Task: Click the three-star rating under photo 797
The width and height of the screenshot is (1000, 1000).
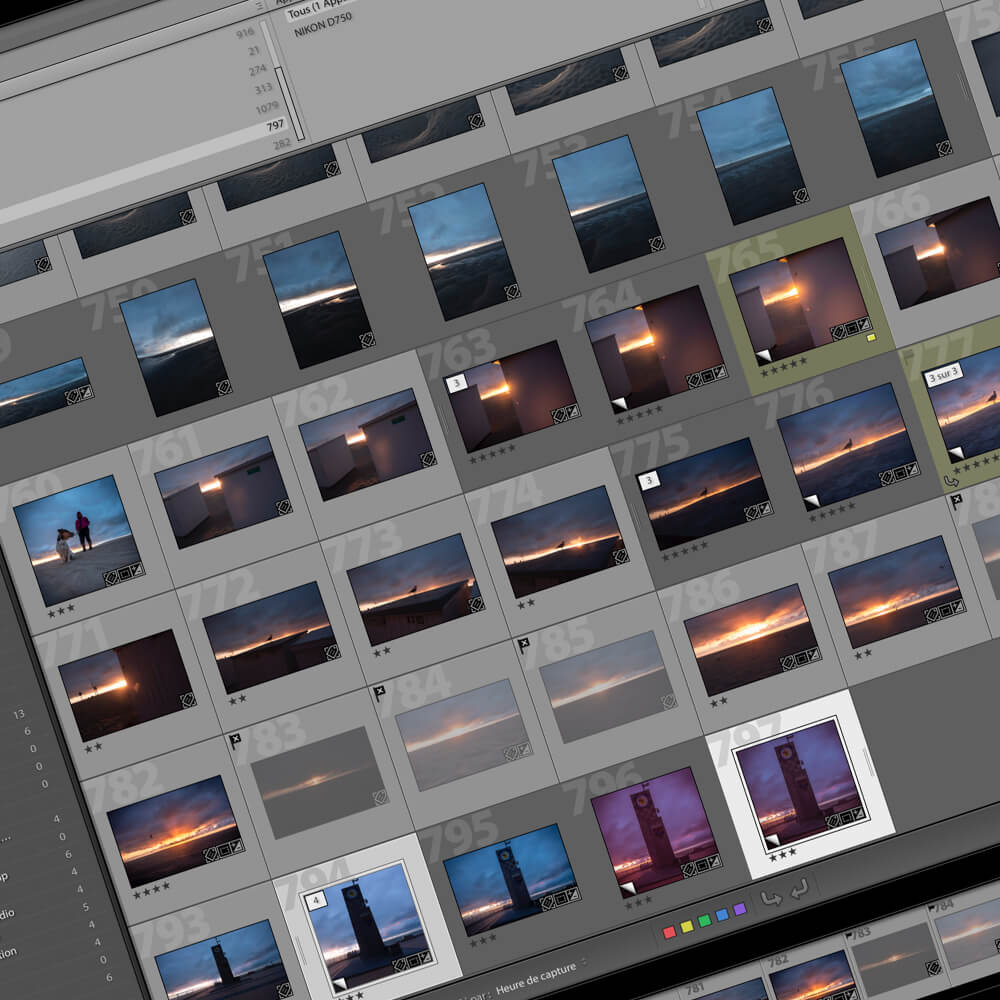Action: click(x=783, y=855)
